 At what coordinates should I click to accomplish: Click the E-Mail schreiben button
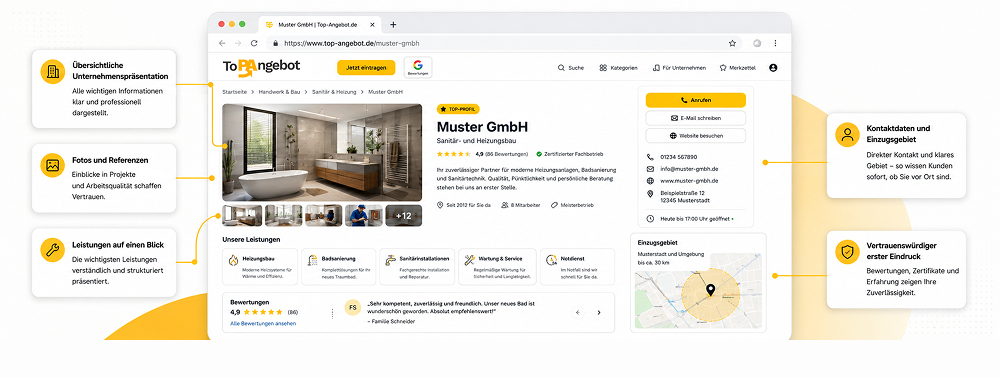click(x=696, y=118)
